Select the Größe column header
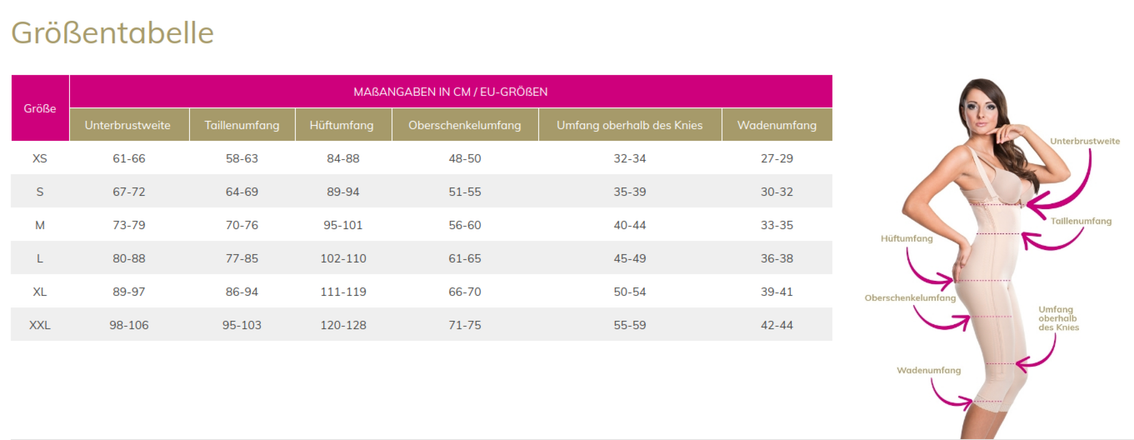The image size is (1134, 440). [40, 108]
